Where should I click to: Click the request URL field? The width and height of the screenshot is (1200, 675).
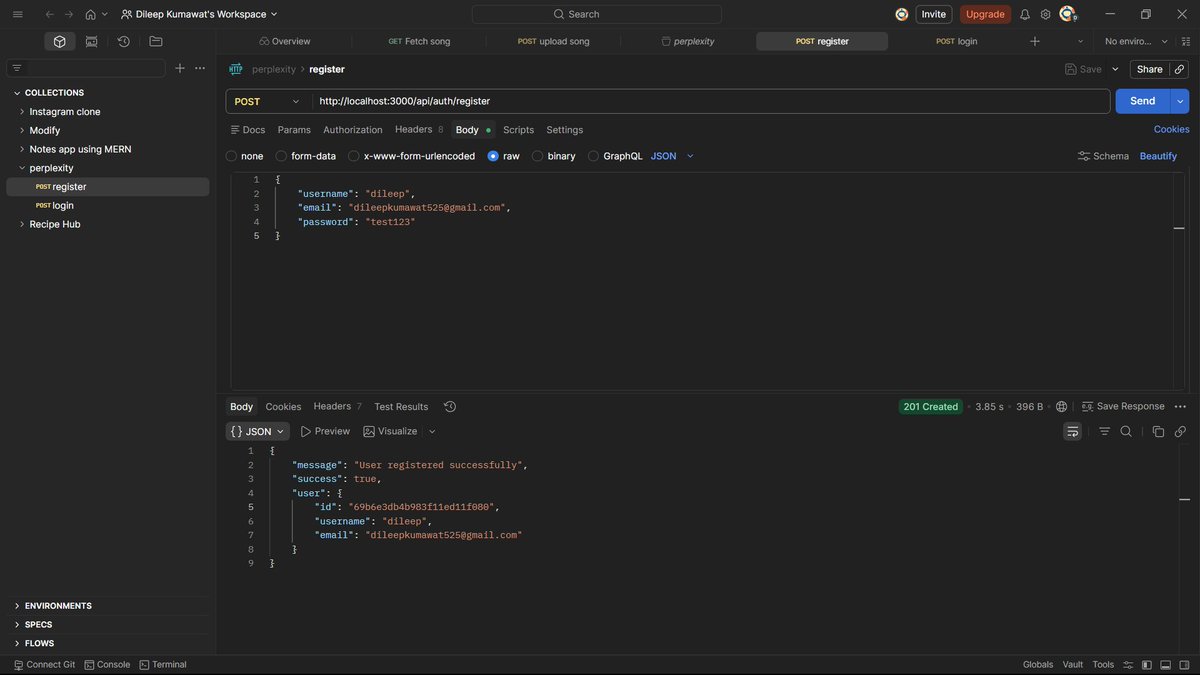(x=711, y=101)
